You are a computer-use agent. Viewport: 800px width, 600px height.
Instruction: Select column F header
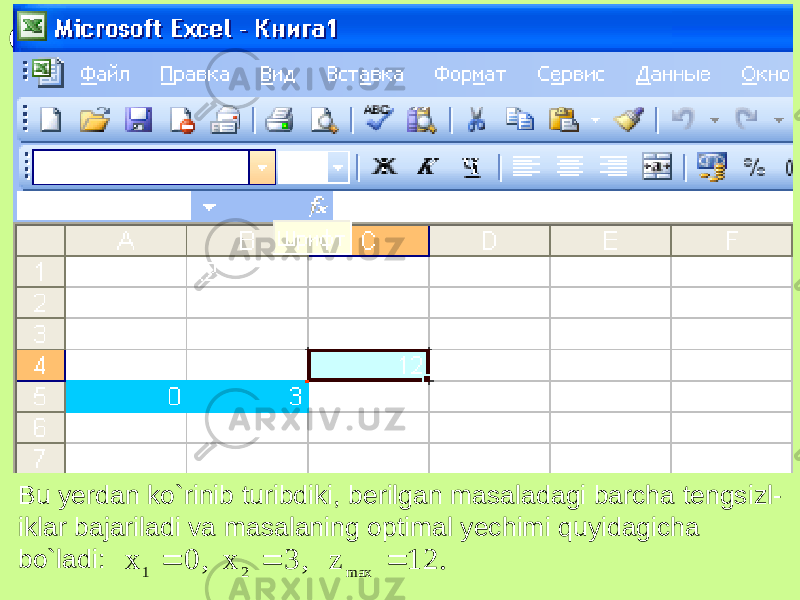pos(732,240)
